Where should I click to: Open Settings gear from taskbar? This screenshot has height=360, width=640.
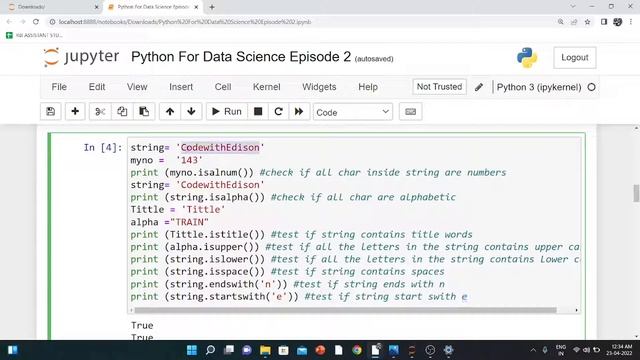point(449,350)
